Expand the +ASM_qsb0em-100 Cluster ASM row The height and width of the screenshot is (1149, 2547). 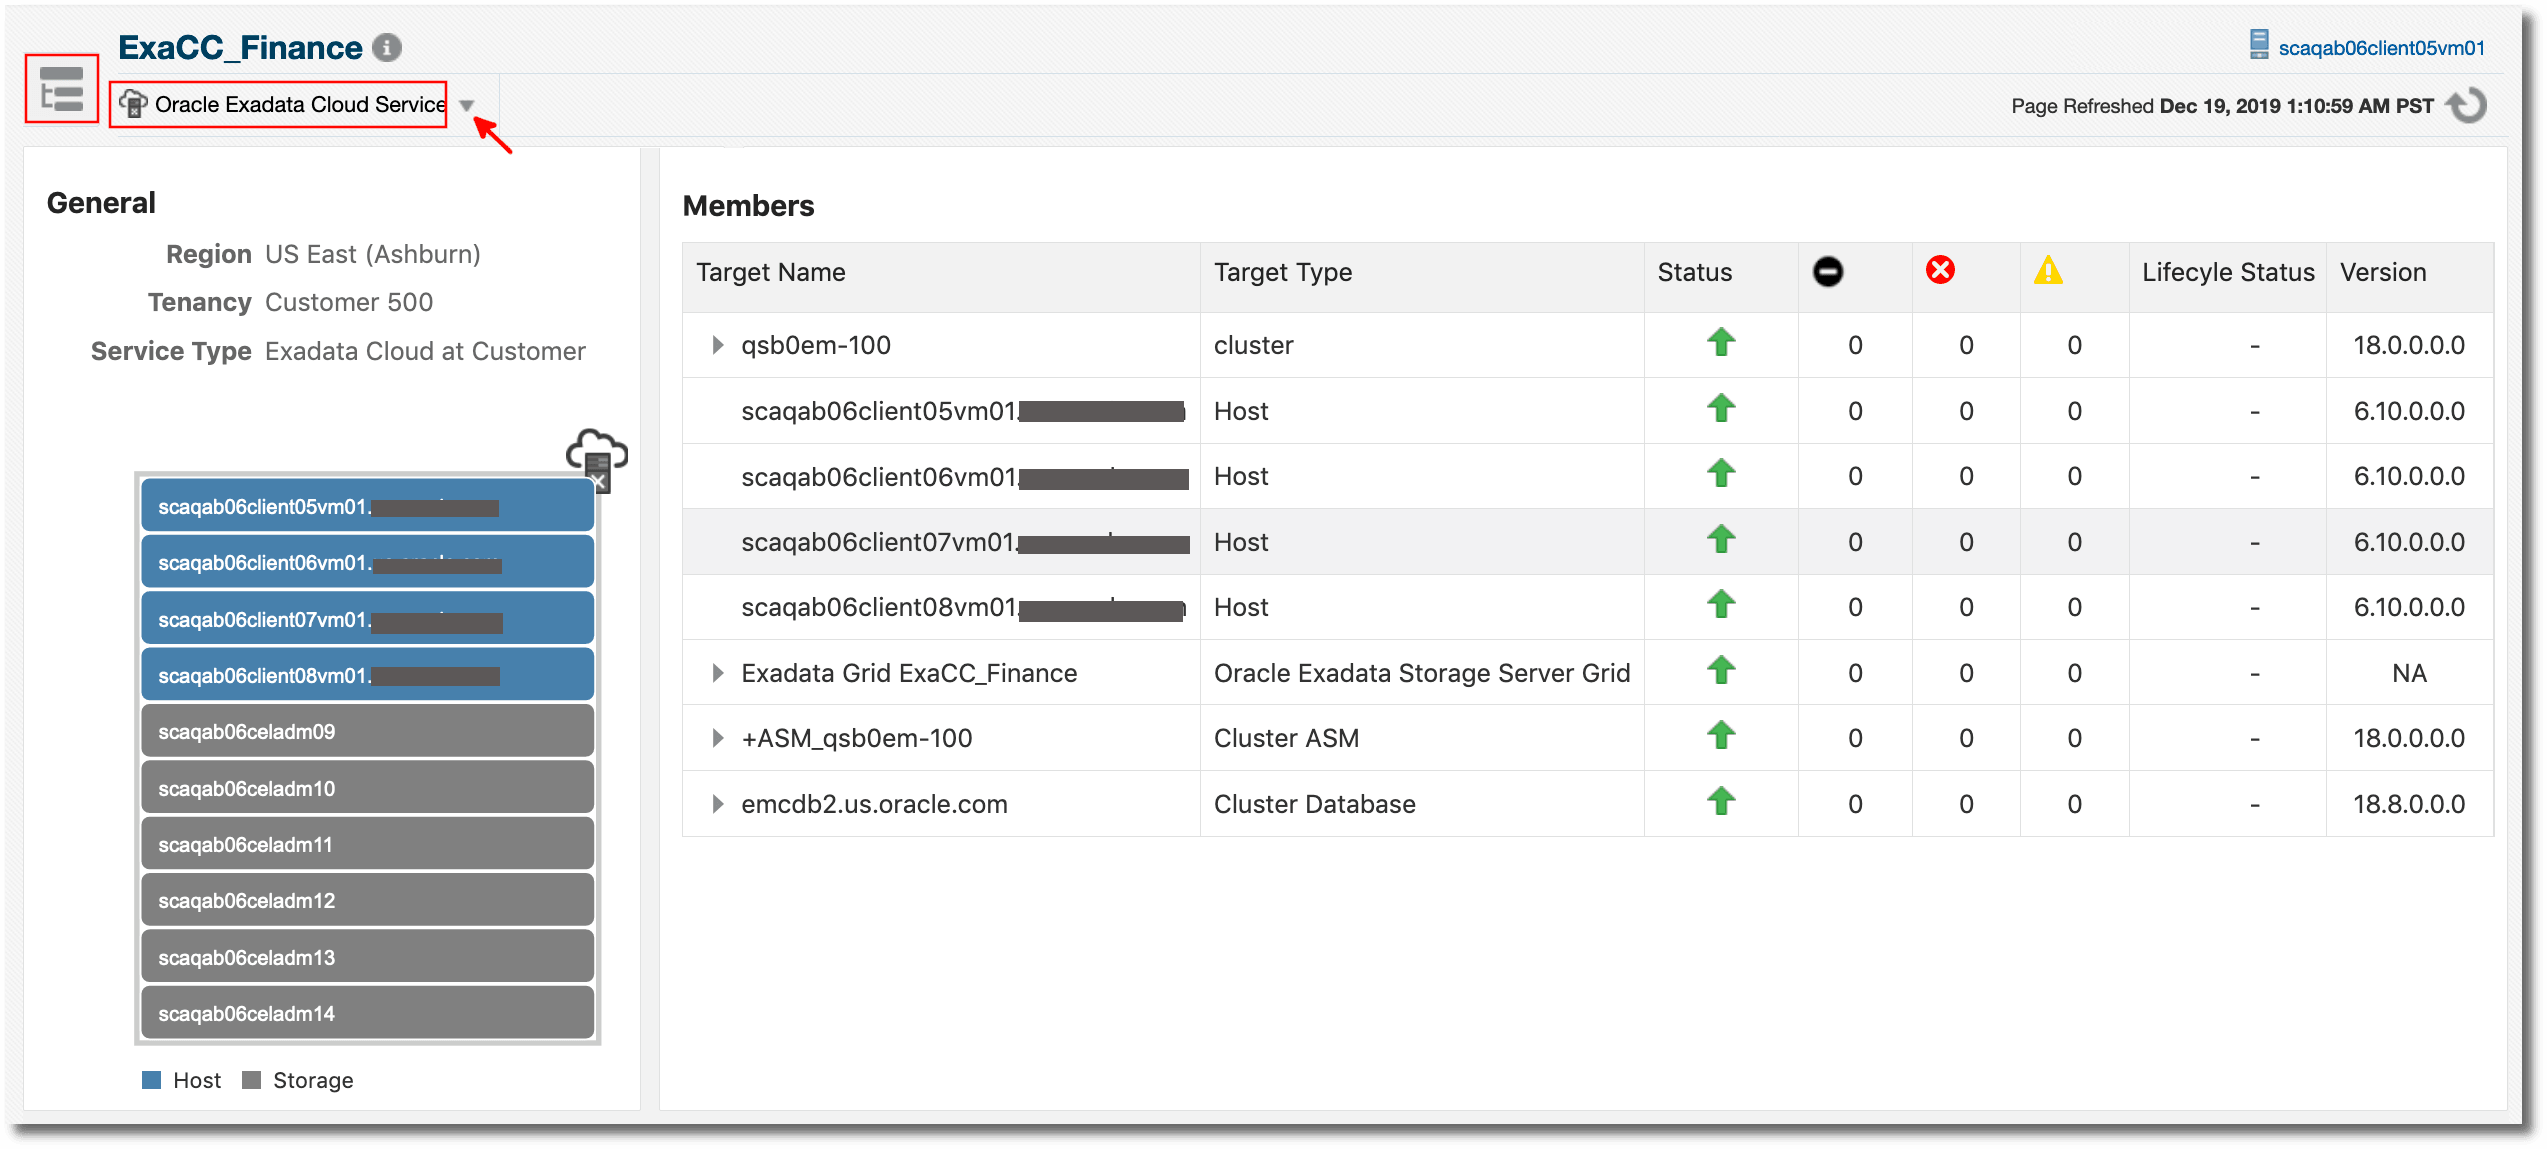click(x=717, y=738)
